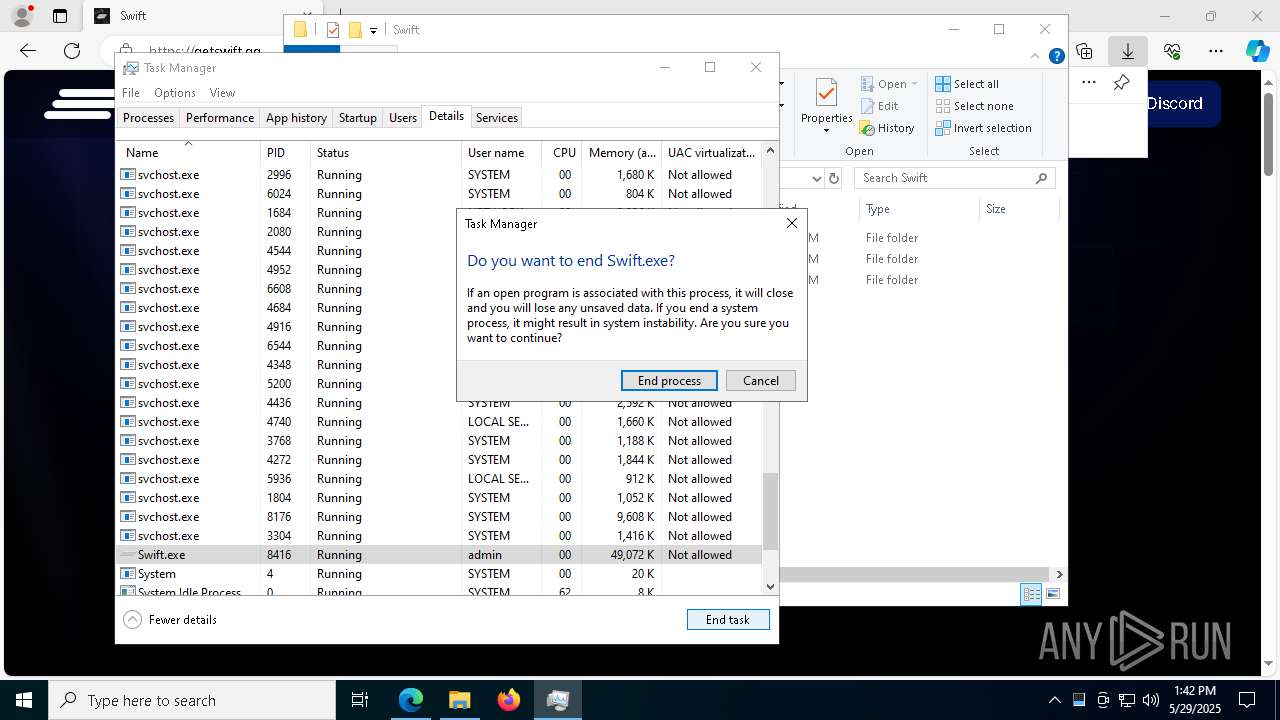Select svchost.exe with PID 6024
This screenshot has height=720, width=1280.
[439, 193]
